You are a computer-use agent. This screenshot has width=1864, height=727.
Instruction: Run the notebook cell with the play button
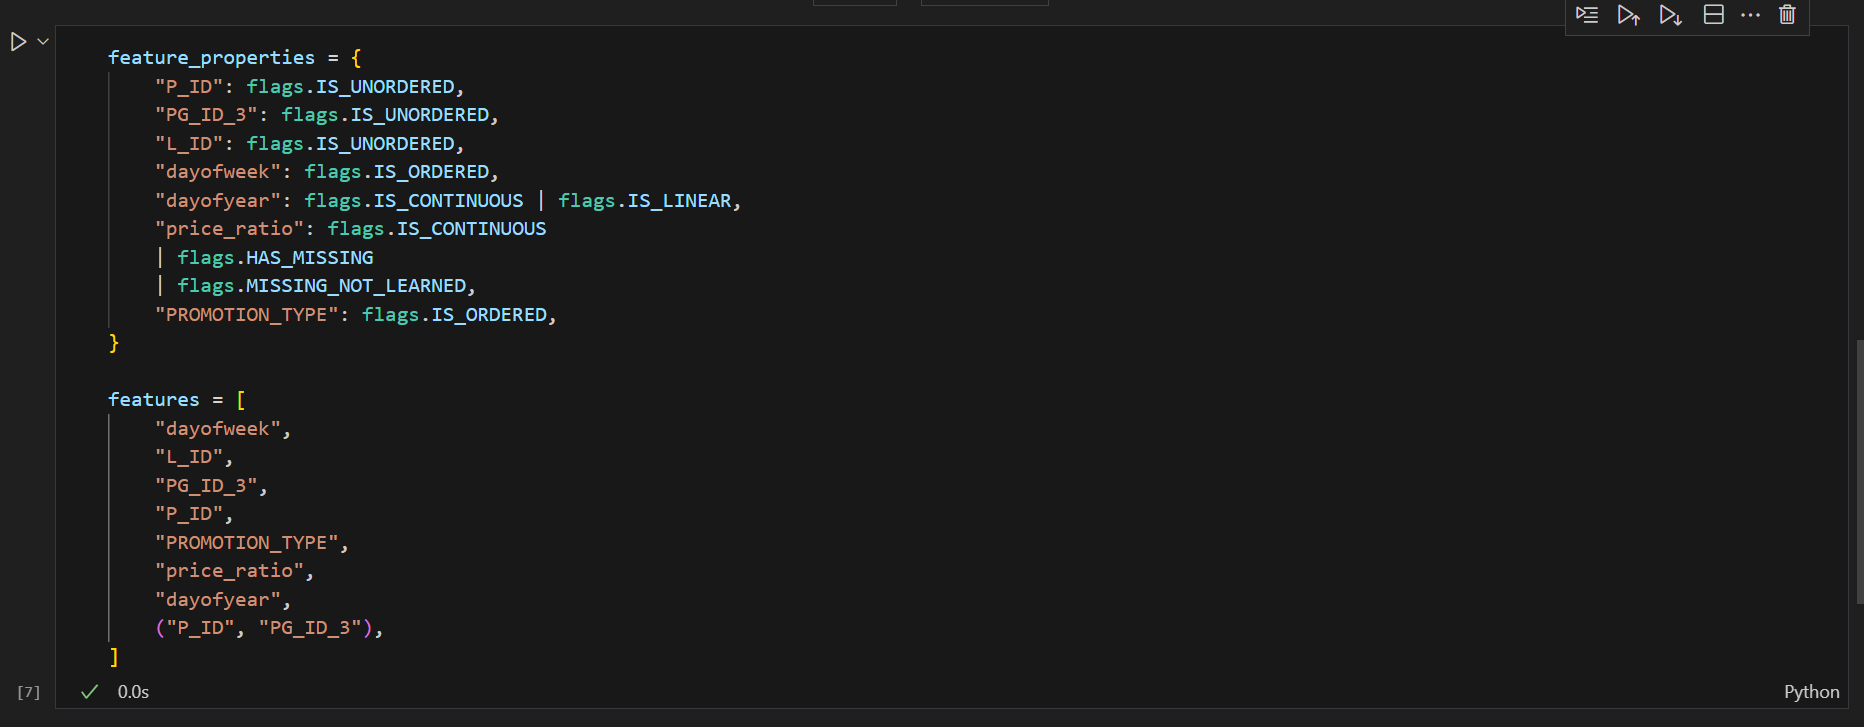tap(18, 41)
